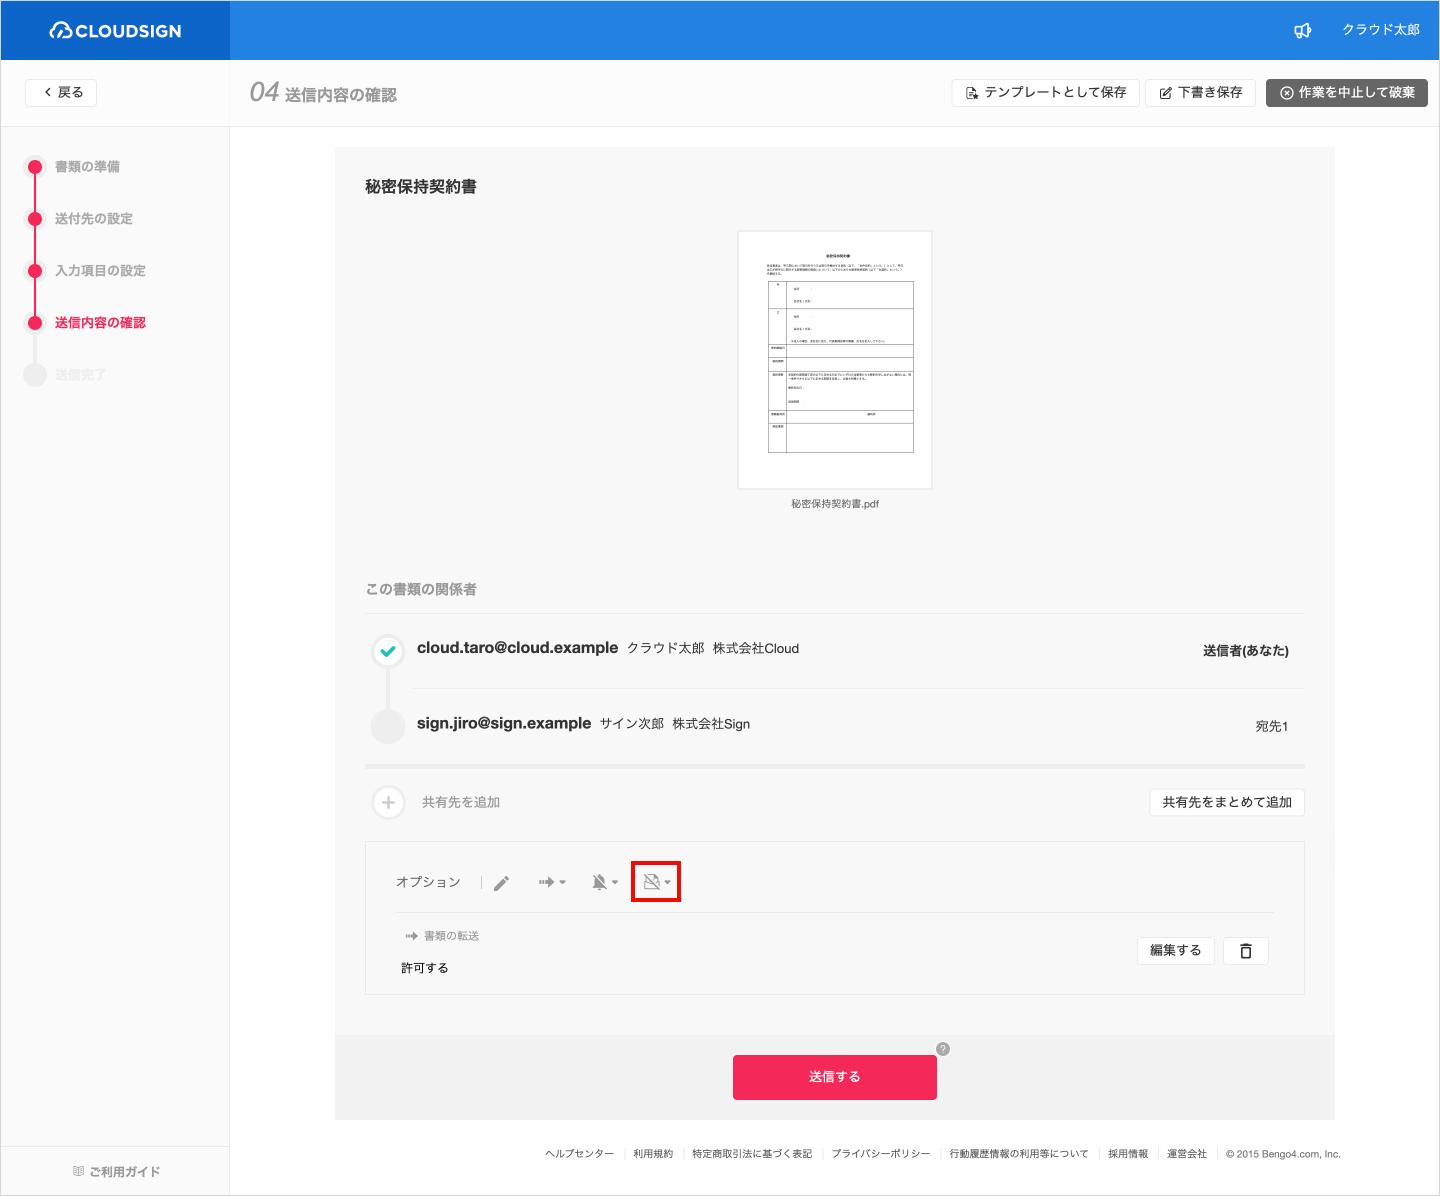
Task: Click the 秘密保持契約書 document title
Action: (x=421, y=187)
